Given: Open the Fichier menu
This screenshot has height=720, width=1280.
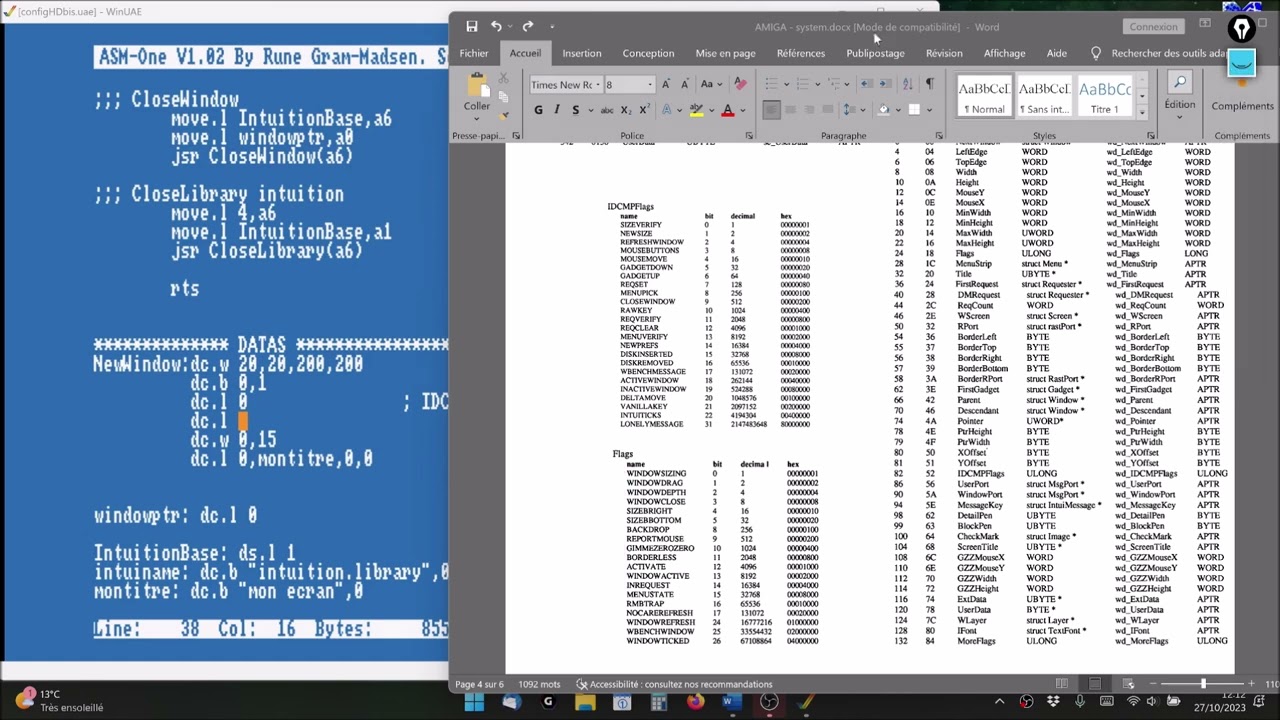Looking at the screenshot, I should pyautogui.click(x=474, y=53).
